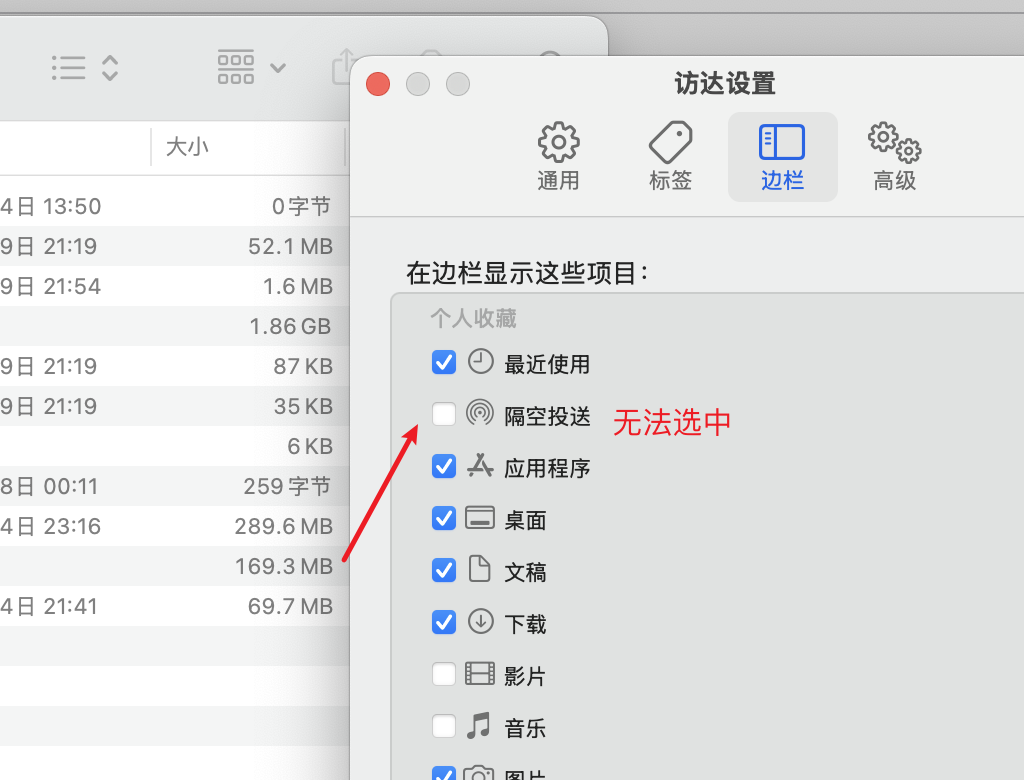The width and height of the screenshot is (1024, 780).
Task: Select the Tags tab icon
Action: 670,143
